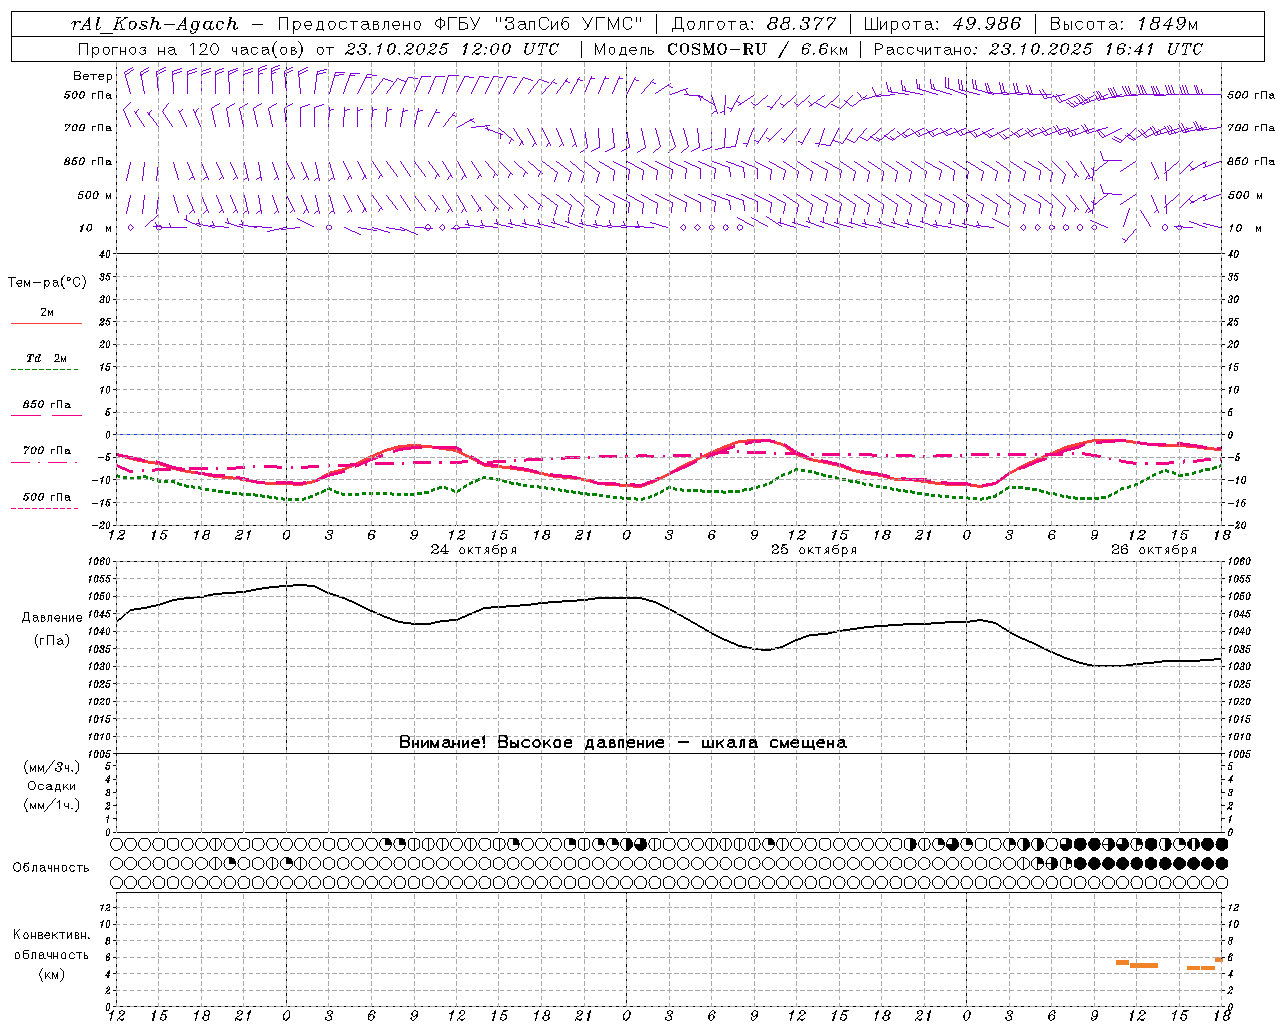Click the '26 октября' date marker

pyautogui.click(x=1154, y=550)
